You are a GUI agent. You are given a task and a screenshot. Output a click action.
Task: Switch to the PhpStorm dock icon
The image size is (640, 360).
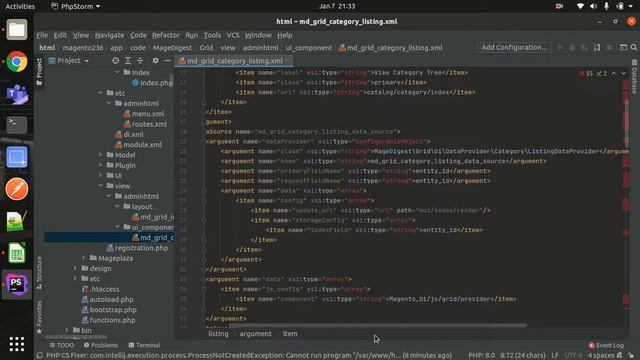(x=17, y=284)
